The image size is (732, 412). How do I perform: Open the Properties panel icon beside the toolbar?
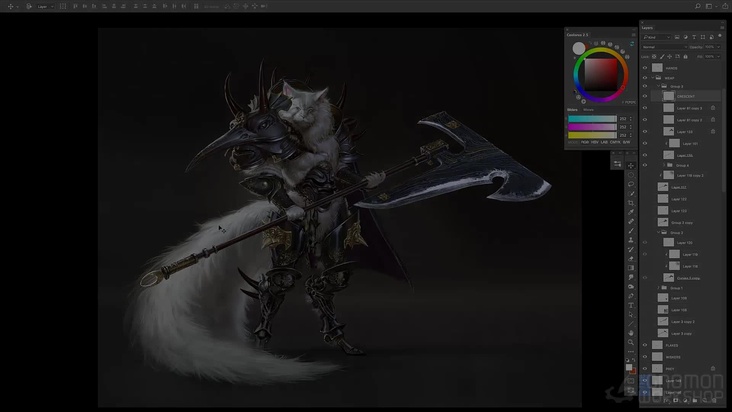(617, 164)
